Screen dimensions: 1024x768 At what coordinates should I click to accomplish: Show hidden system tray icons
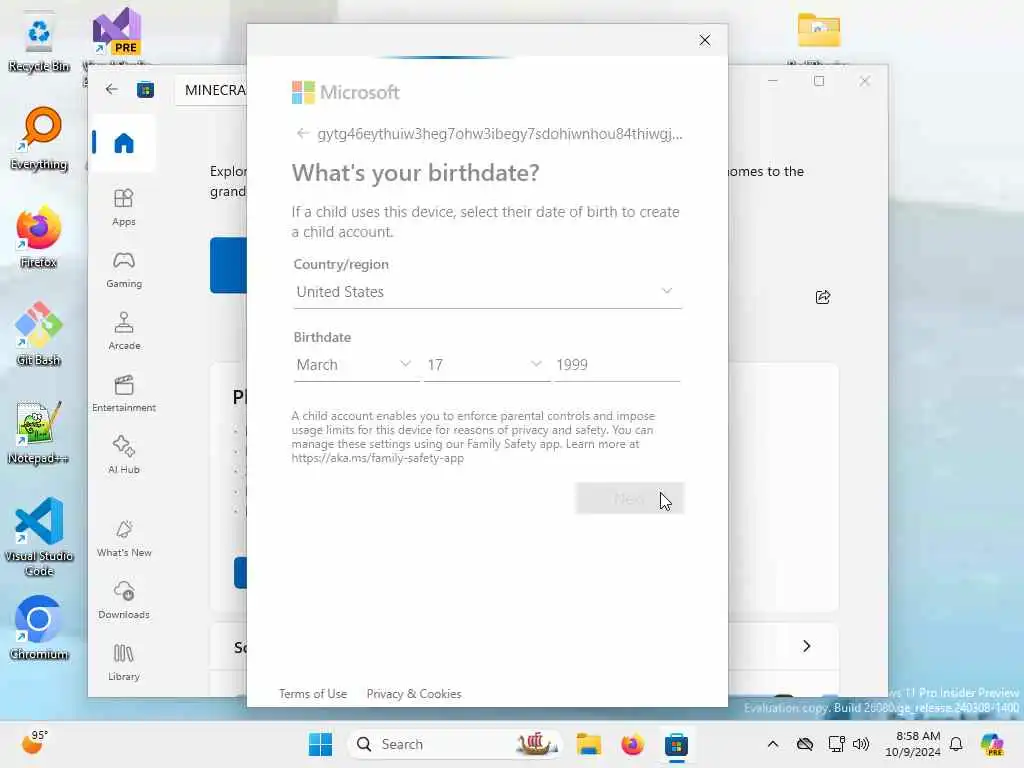pos(773,744)
